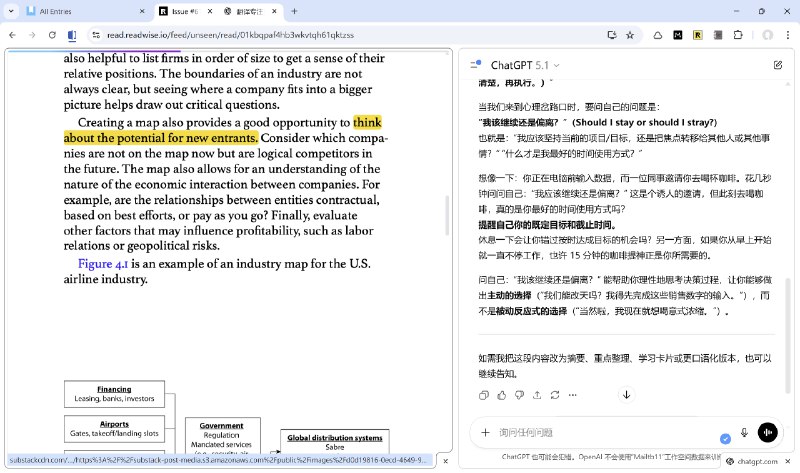Image resolution: width=800 pixels, height=473 pixels.
Task: Close the Issue #6 tab
Action: [x=210, y=11]
